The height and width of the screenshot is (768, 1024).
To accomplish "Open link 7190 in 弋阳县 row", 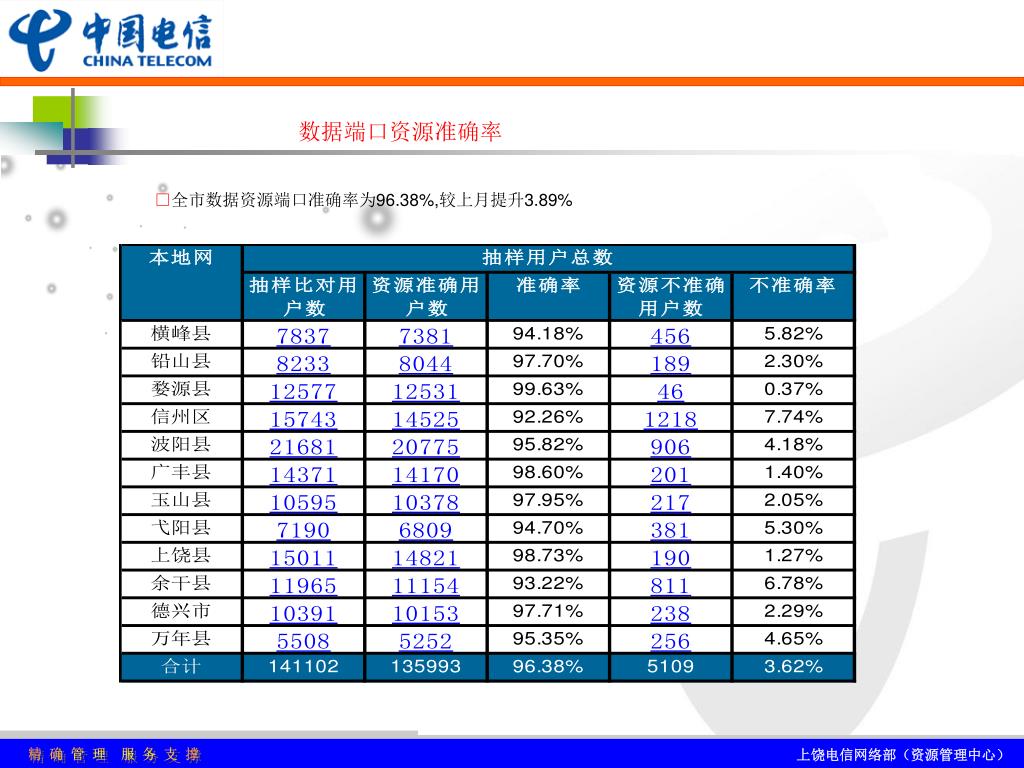I will (303, 530).
